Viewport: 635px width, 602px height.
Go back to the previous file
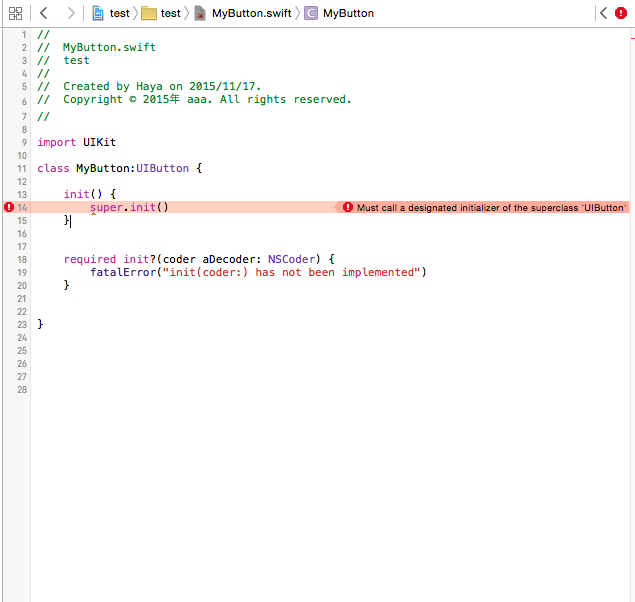(x=44, y=13)
